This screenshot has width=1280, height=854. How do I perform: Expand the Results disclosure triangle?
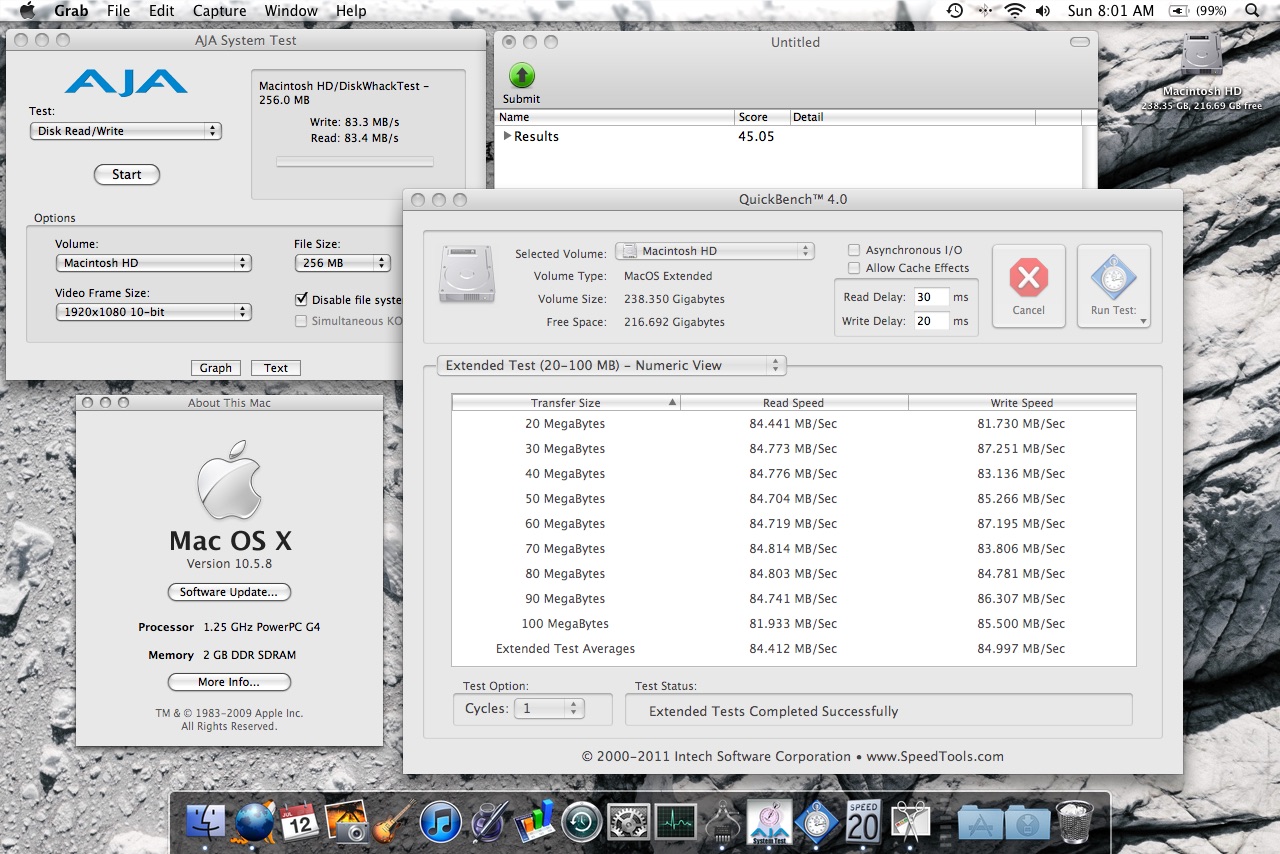[x=507, y=136]
